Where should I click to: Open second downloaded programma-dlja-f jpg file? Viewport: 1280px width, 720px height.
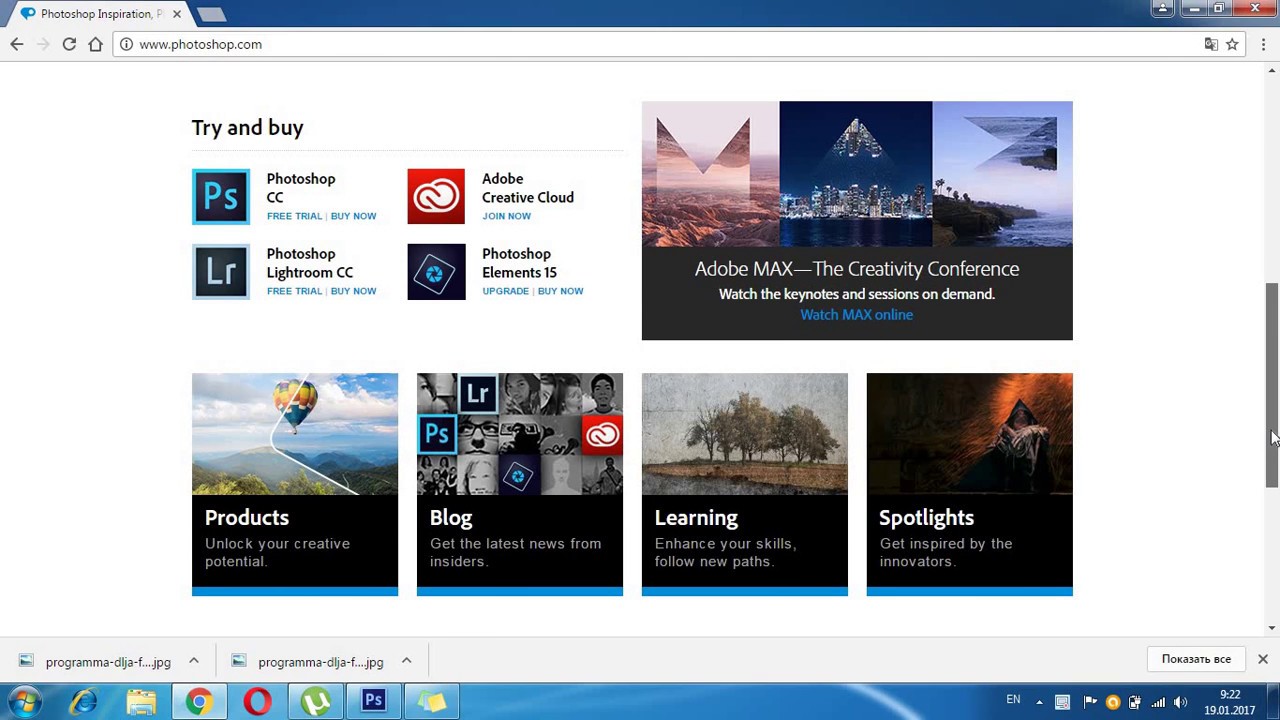tap(309, 661)
